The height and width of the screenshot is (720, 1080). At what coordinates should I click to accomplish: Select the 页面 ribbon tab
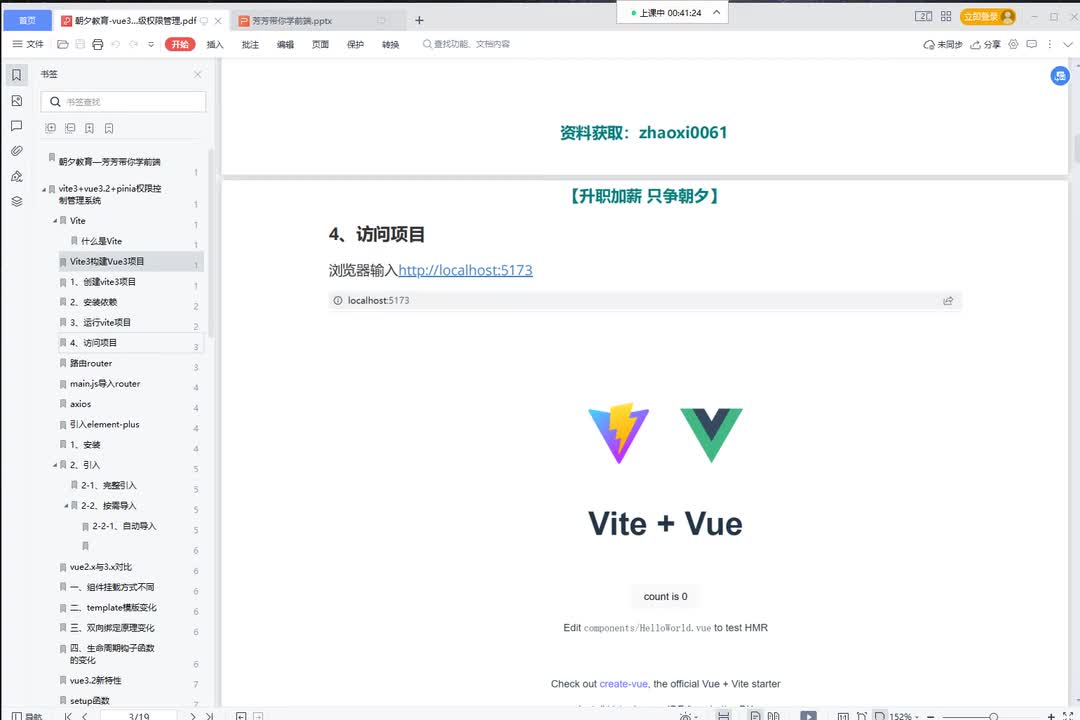point(320,44)
